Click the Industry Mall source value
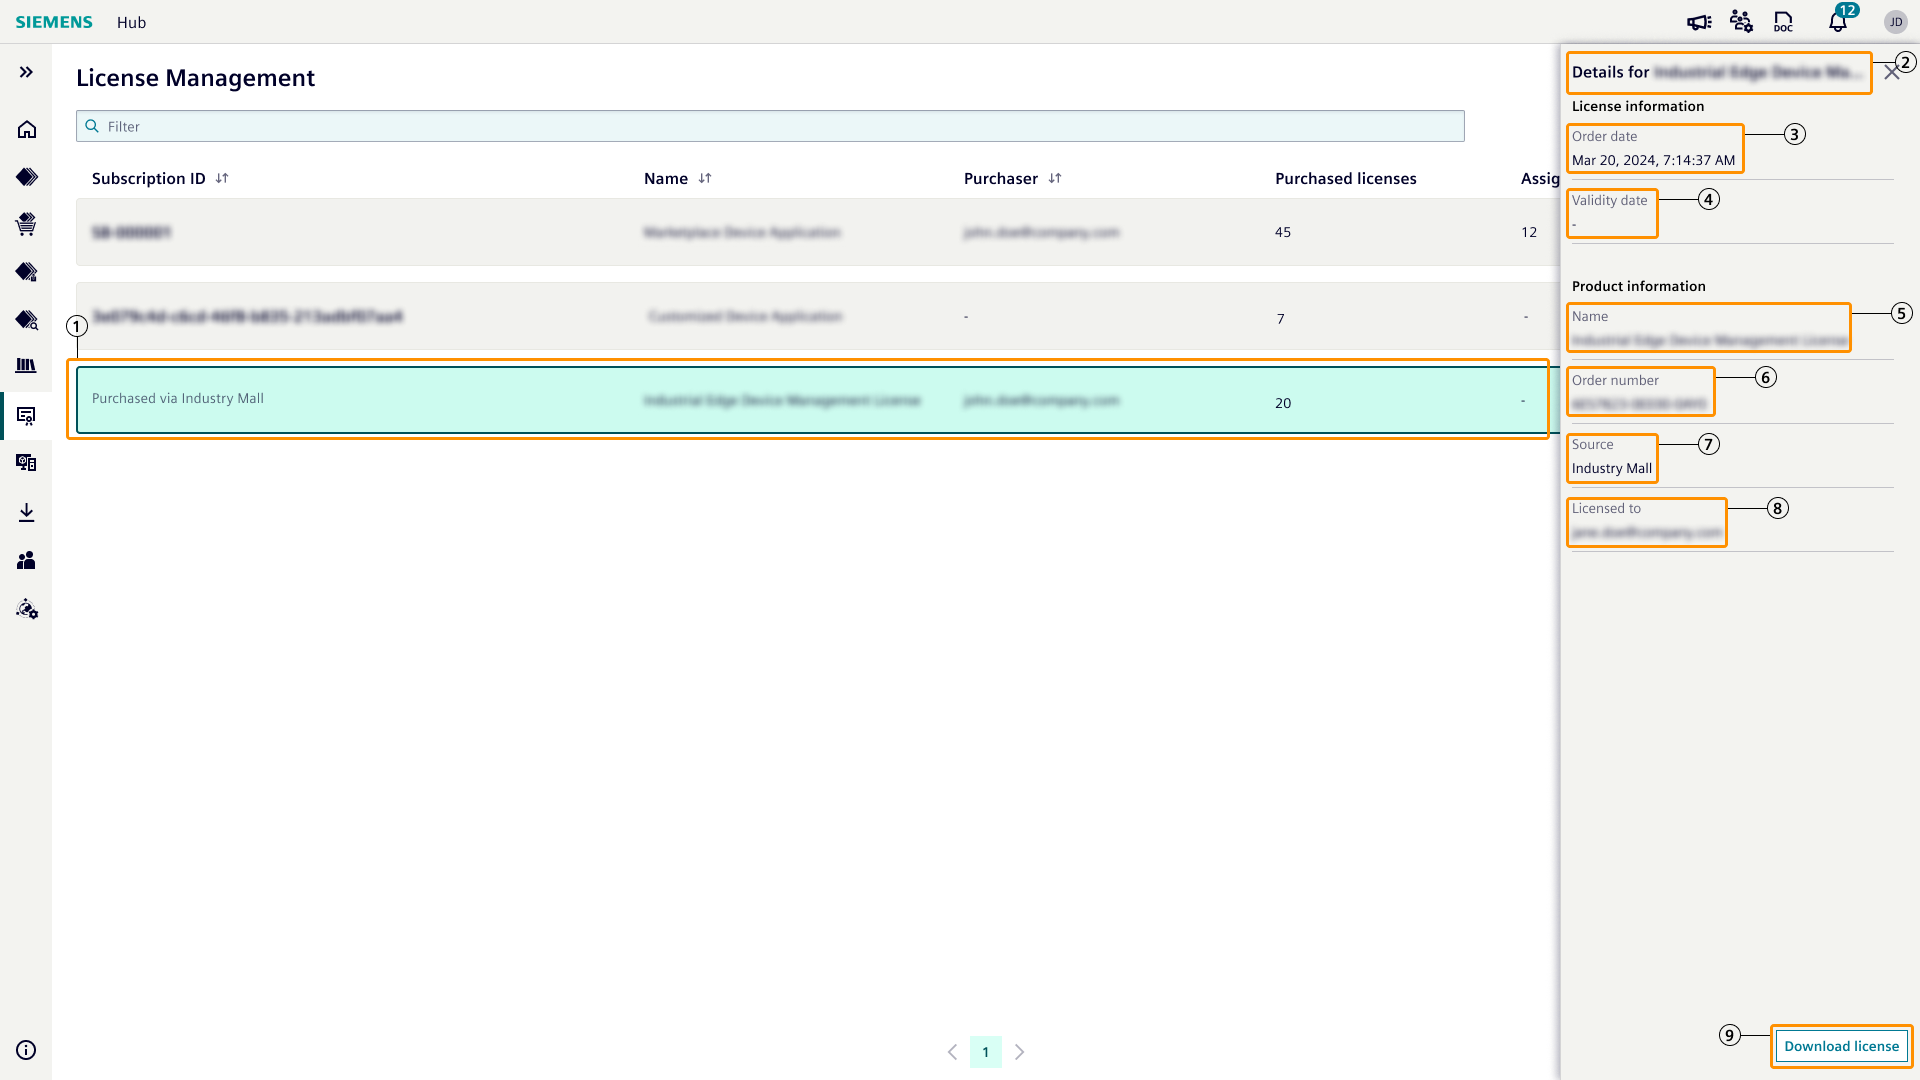The width and height of the screenshot is (1920, 1080). click(1611, 468)
